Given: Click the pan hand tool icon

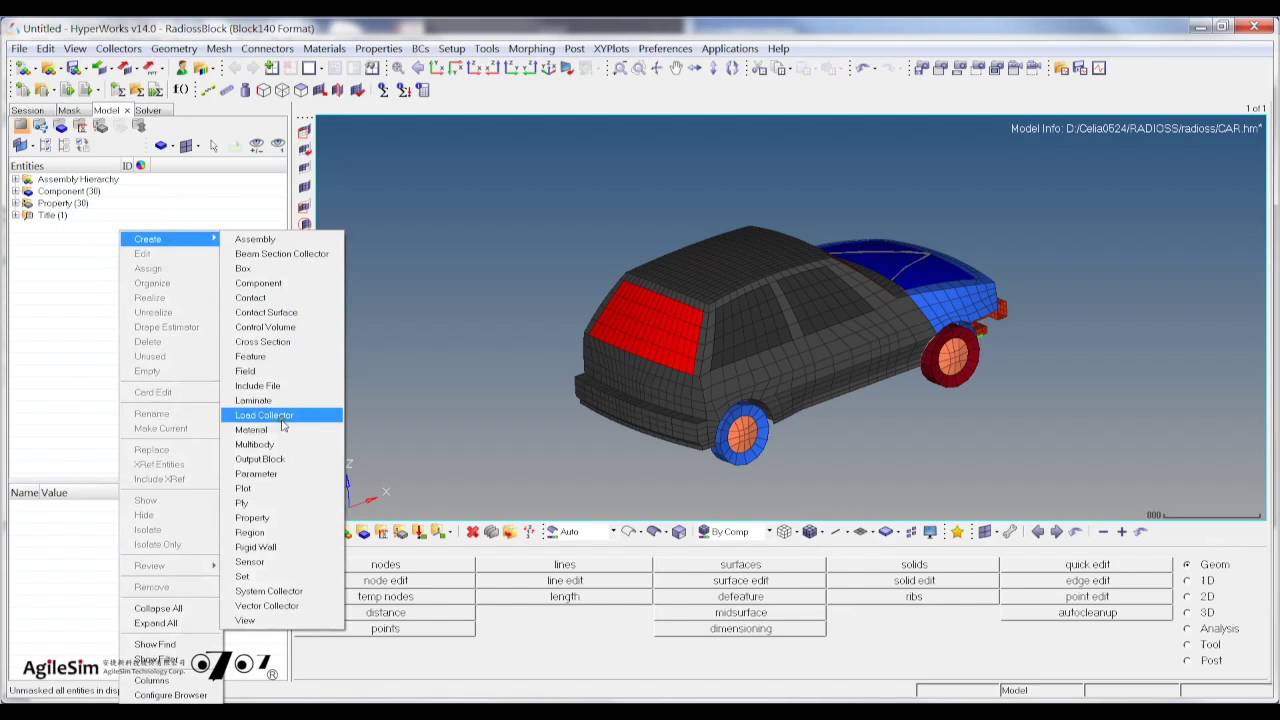Looking at the screenshot, I should (x=676, y=68).
